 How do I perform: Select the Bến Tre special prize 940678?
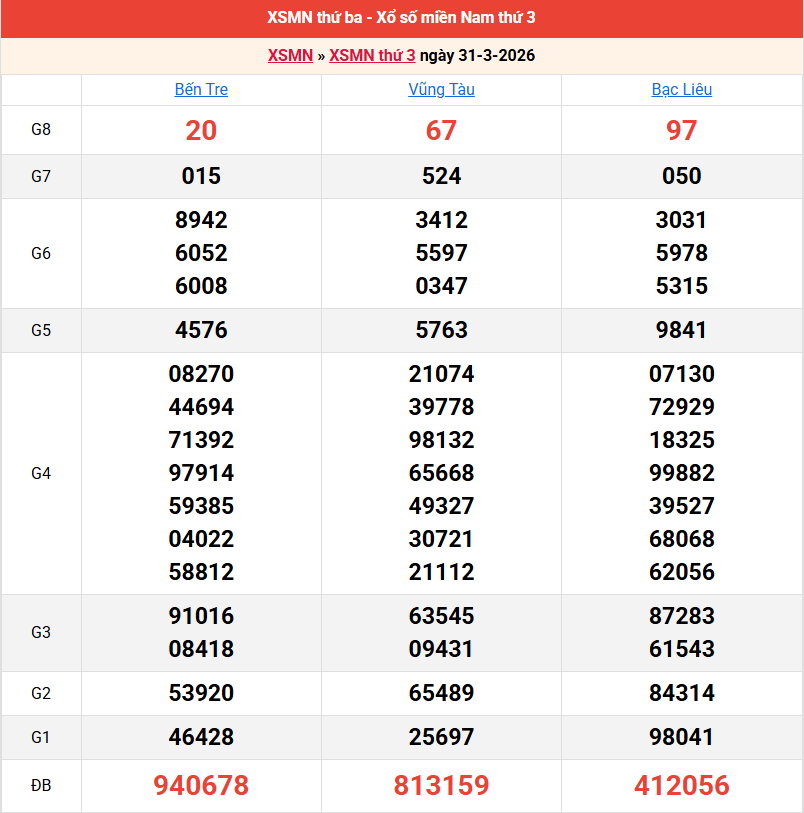click(x=201, y=786)
